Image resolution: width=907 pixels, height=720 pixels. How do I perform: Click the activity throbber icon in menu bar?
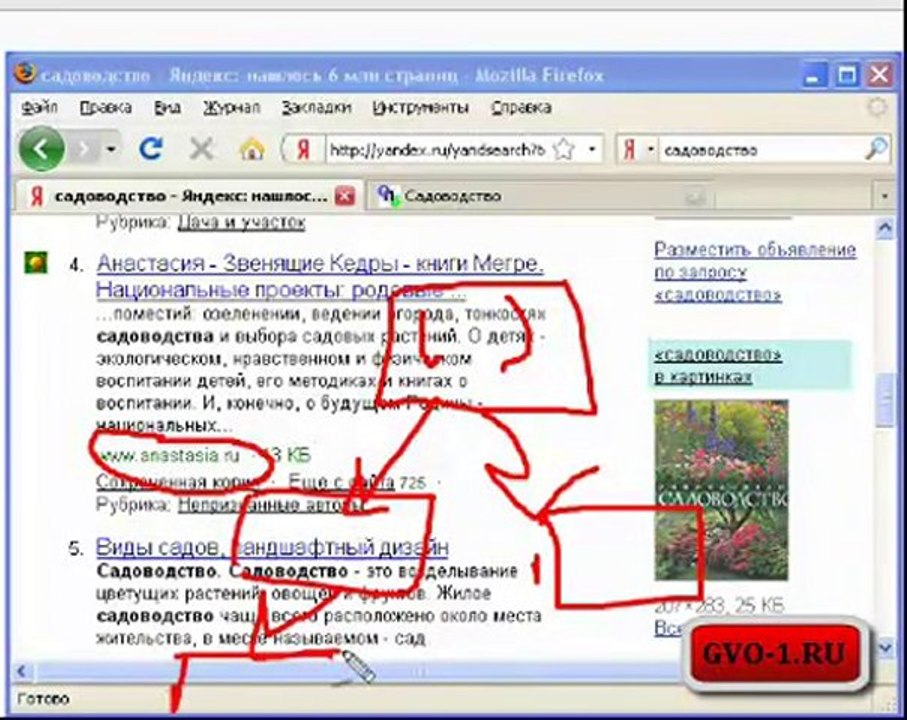877,108
